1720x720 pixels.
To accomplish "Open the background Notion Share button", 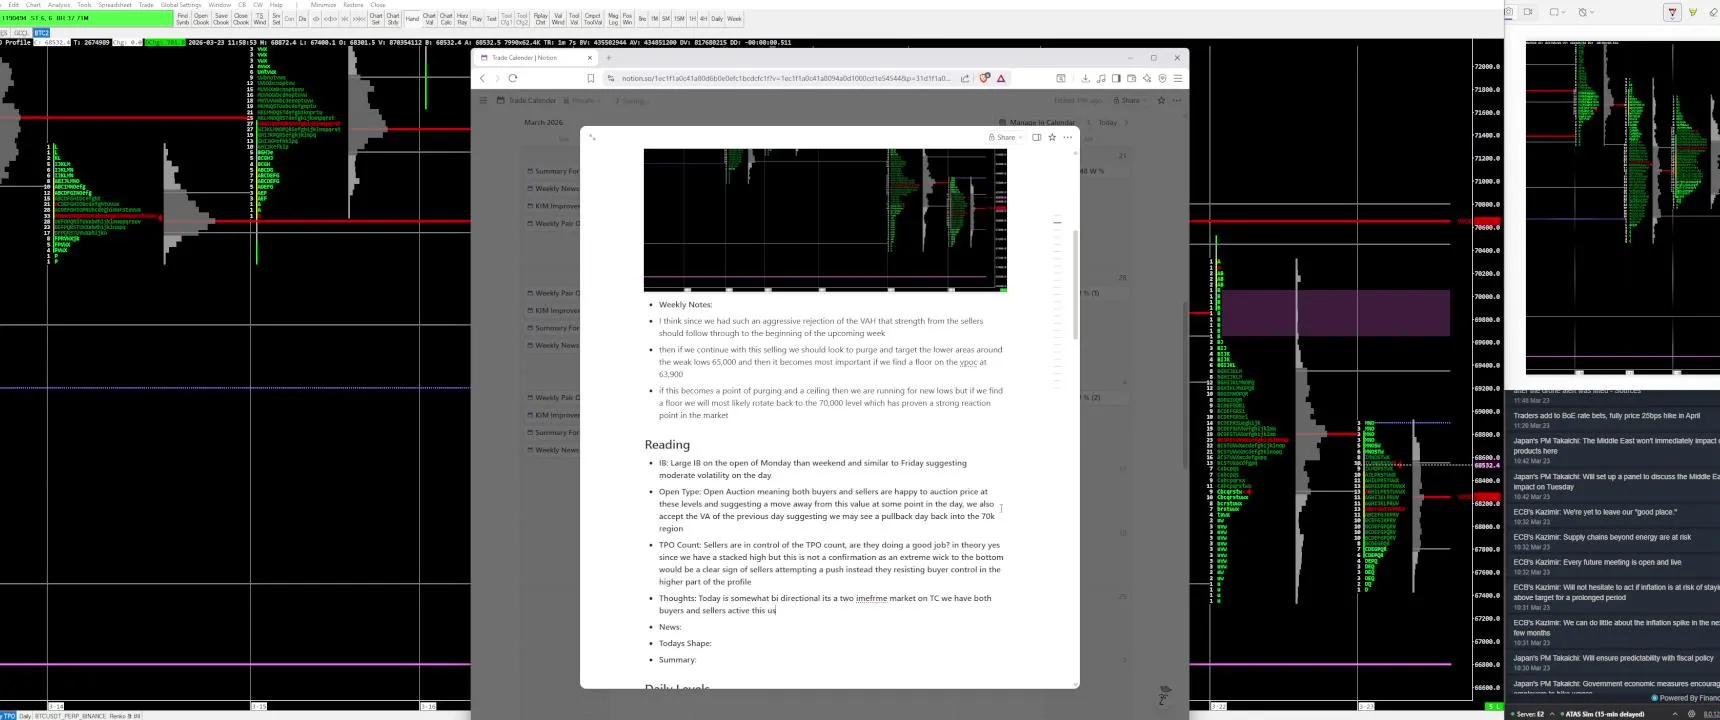I will point(1128,100).
